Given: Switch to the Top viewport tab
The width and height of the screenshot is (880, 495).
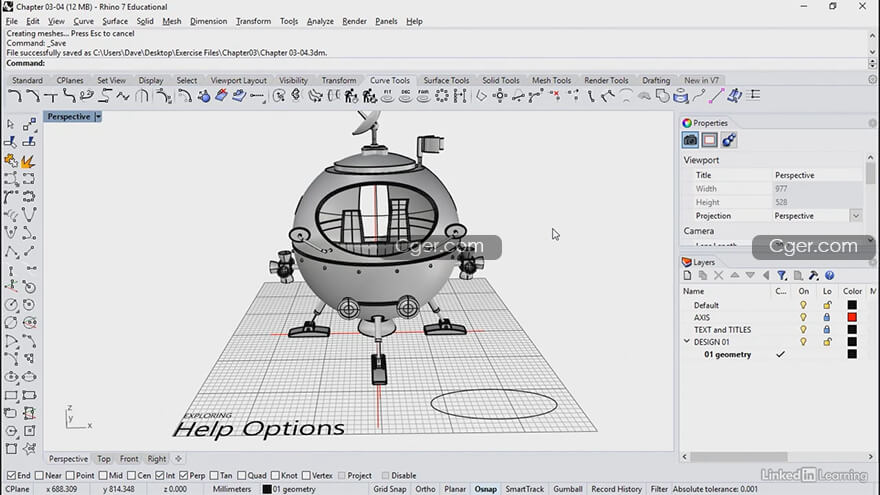Looking at the screenshot, I should (104, 459).
